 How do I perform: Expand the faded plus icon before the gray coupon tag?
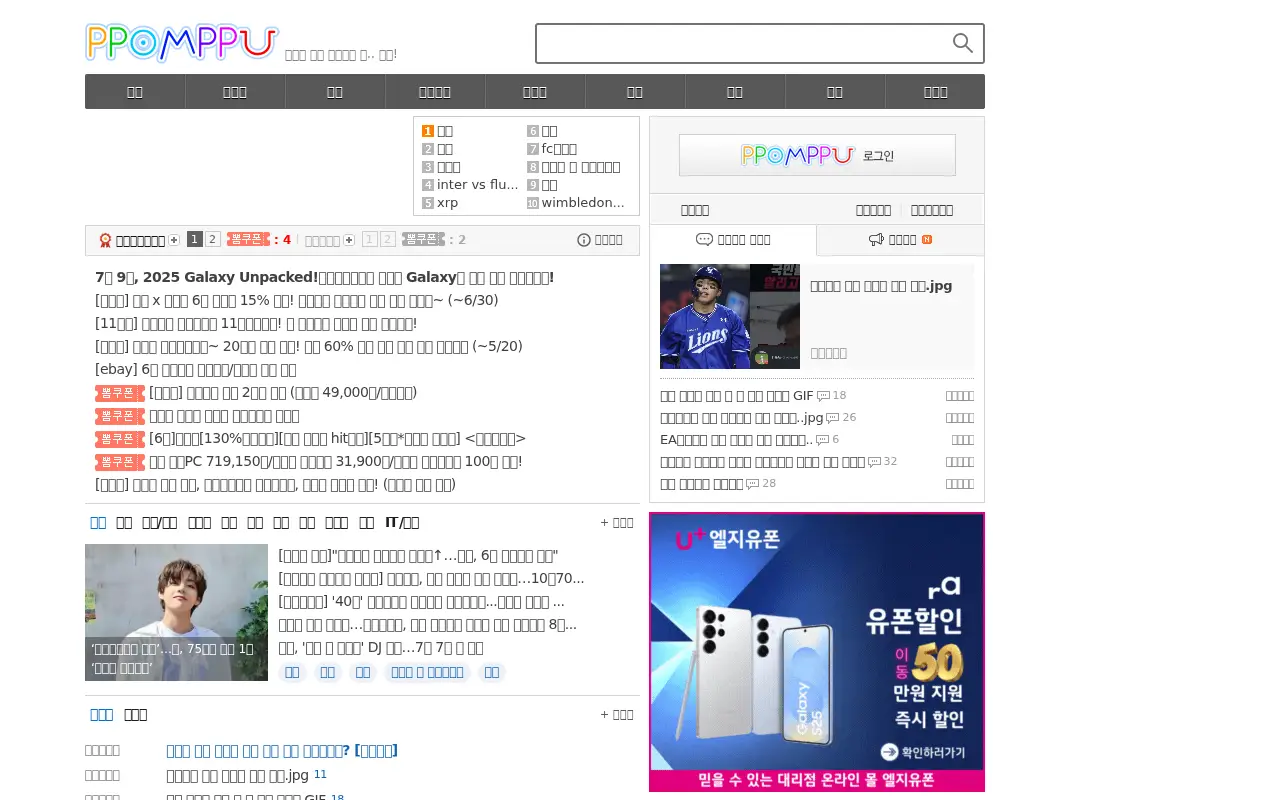[349, 240]
